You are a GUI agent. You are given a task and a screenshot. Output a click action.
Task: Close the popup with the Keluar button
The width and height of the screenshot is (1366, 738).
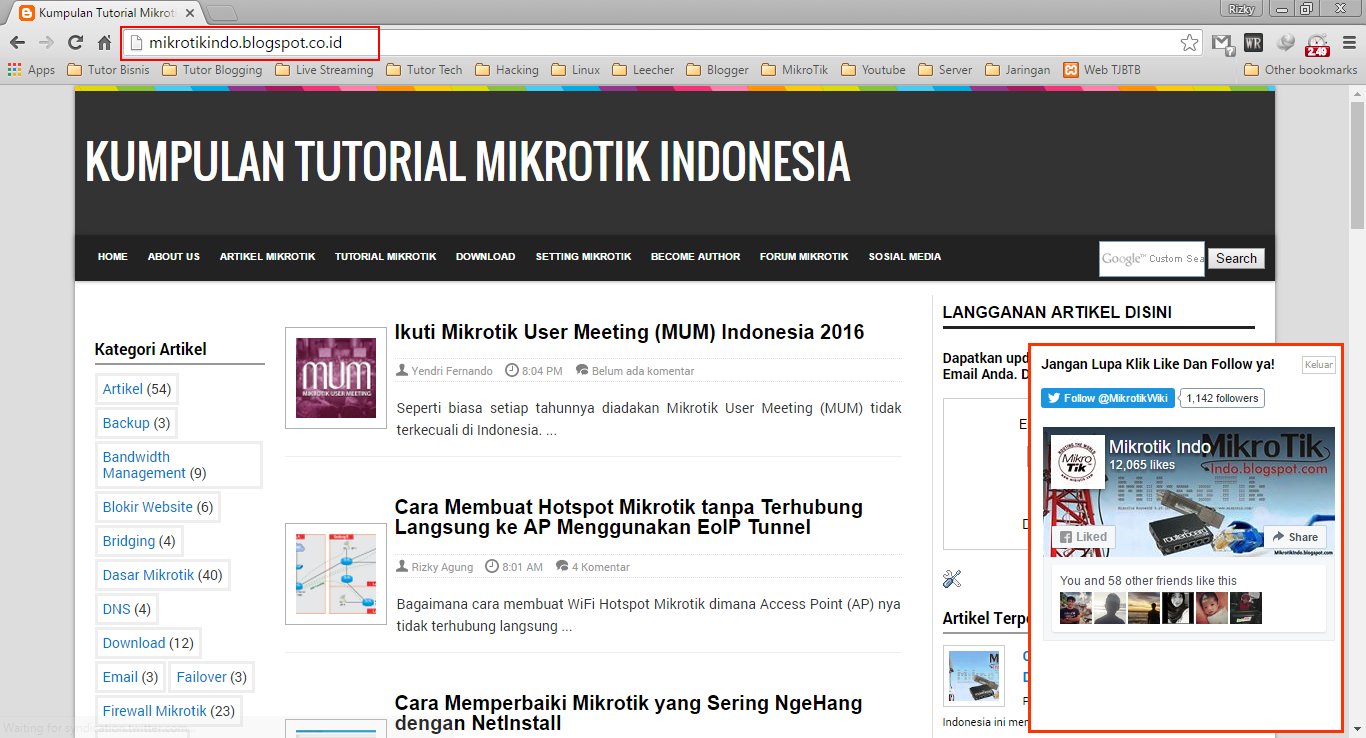click(1319, 365)
